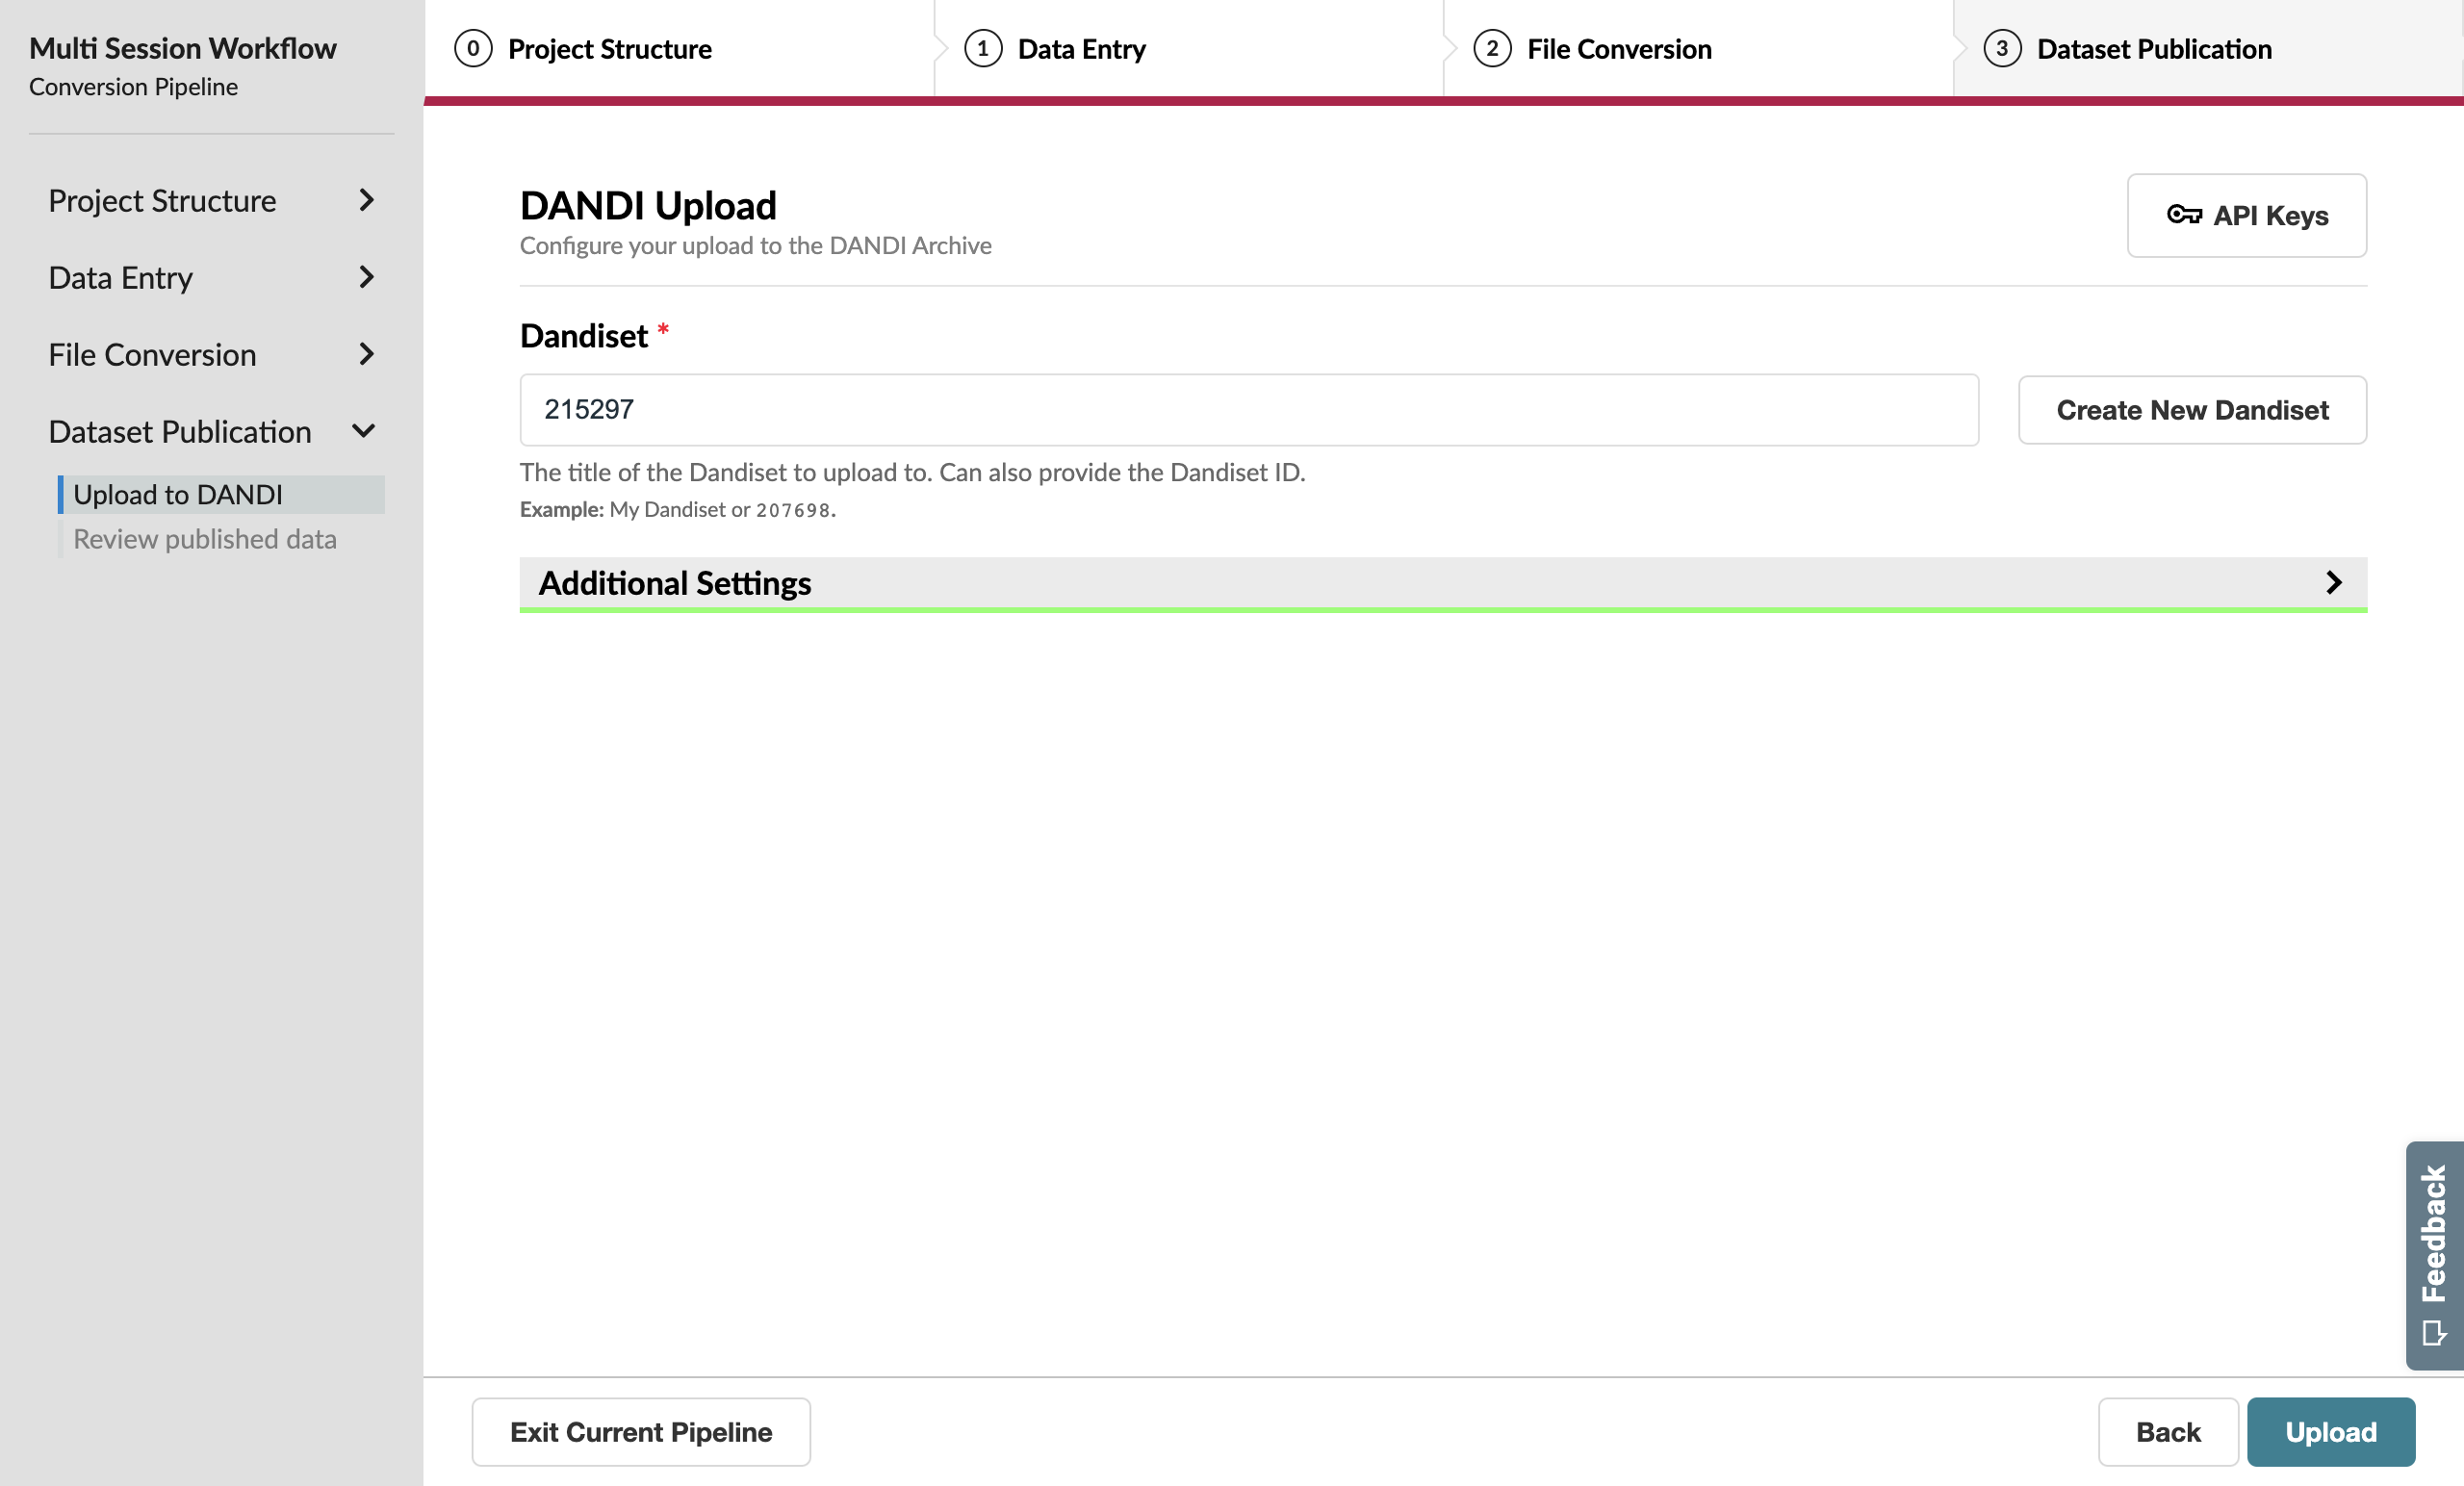
Task: Exit Current Pipeline
Action: pos(641,1432)
